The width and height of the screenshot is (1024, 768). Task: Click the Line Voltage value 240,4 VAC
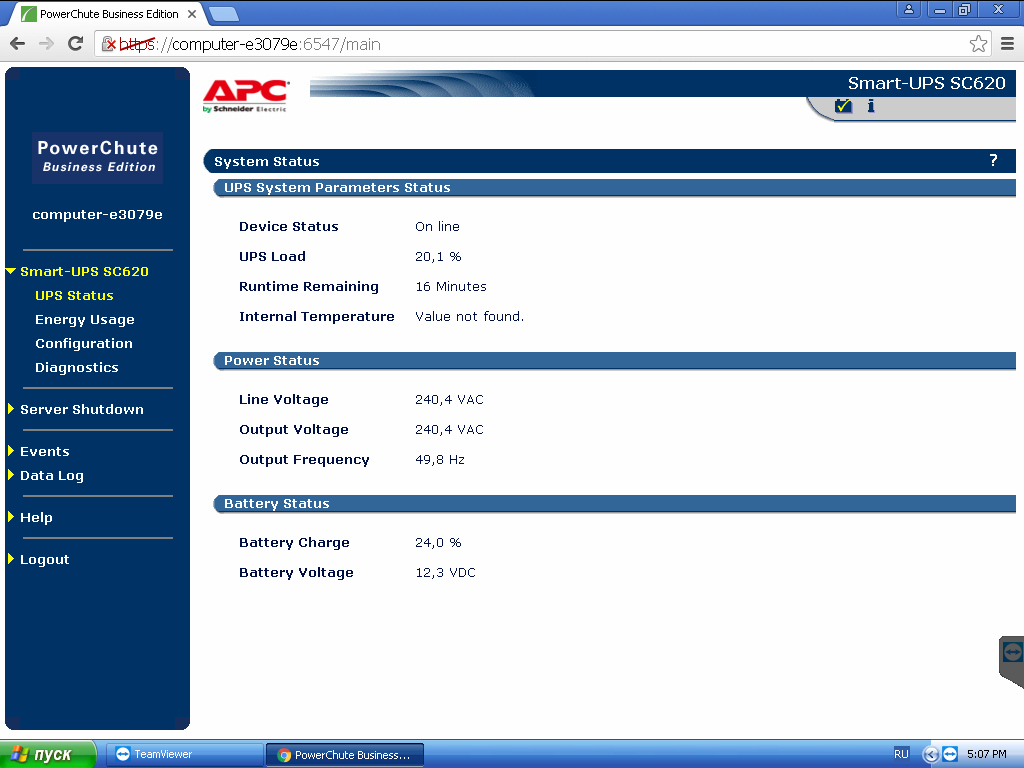pyautogui.click(x=449, y=399)
